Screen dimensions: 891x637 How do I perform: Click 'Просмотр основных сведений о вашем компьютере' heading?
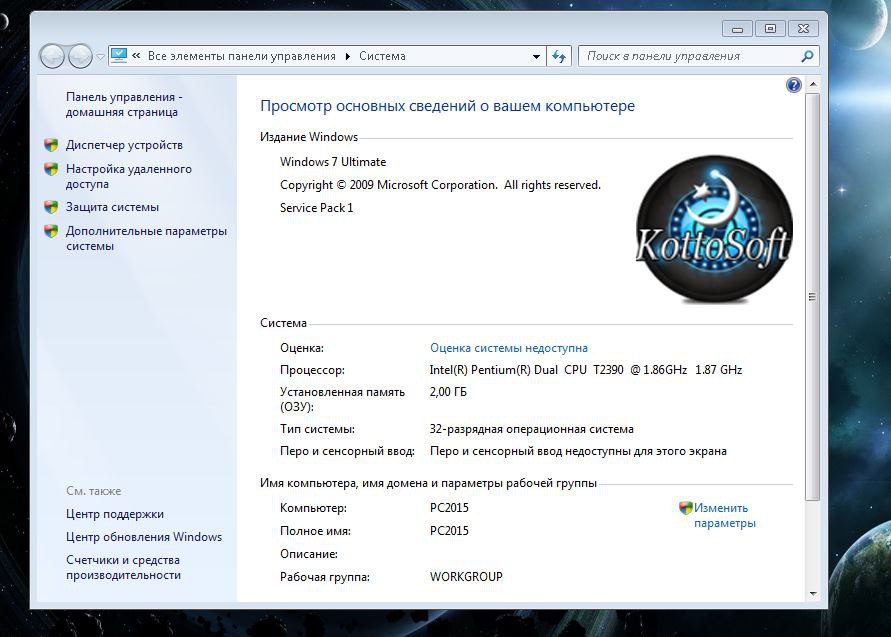447,106
